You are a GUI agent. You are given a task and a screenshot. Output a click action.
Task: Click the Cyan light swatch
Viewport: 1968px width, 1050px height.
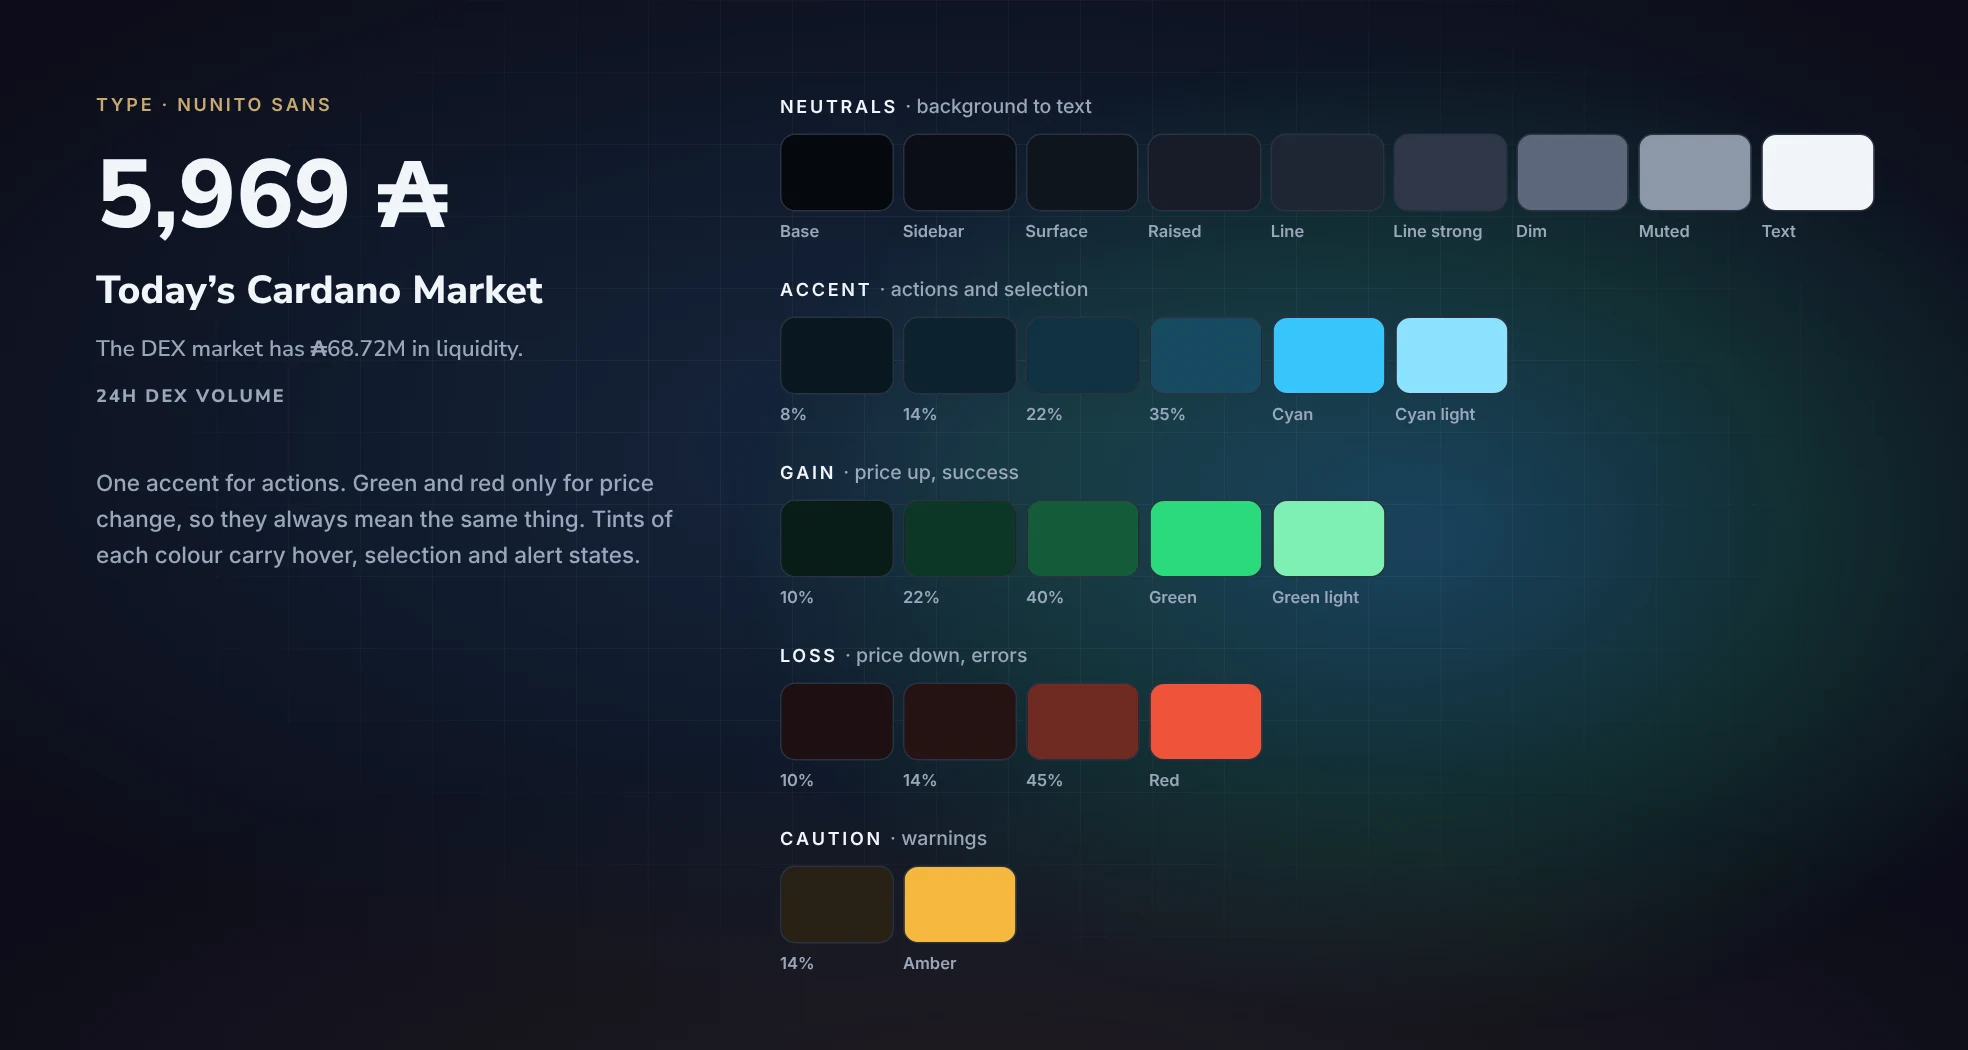point(1451,355)
